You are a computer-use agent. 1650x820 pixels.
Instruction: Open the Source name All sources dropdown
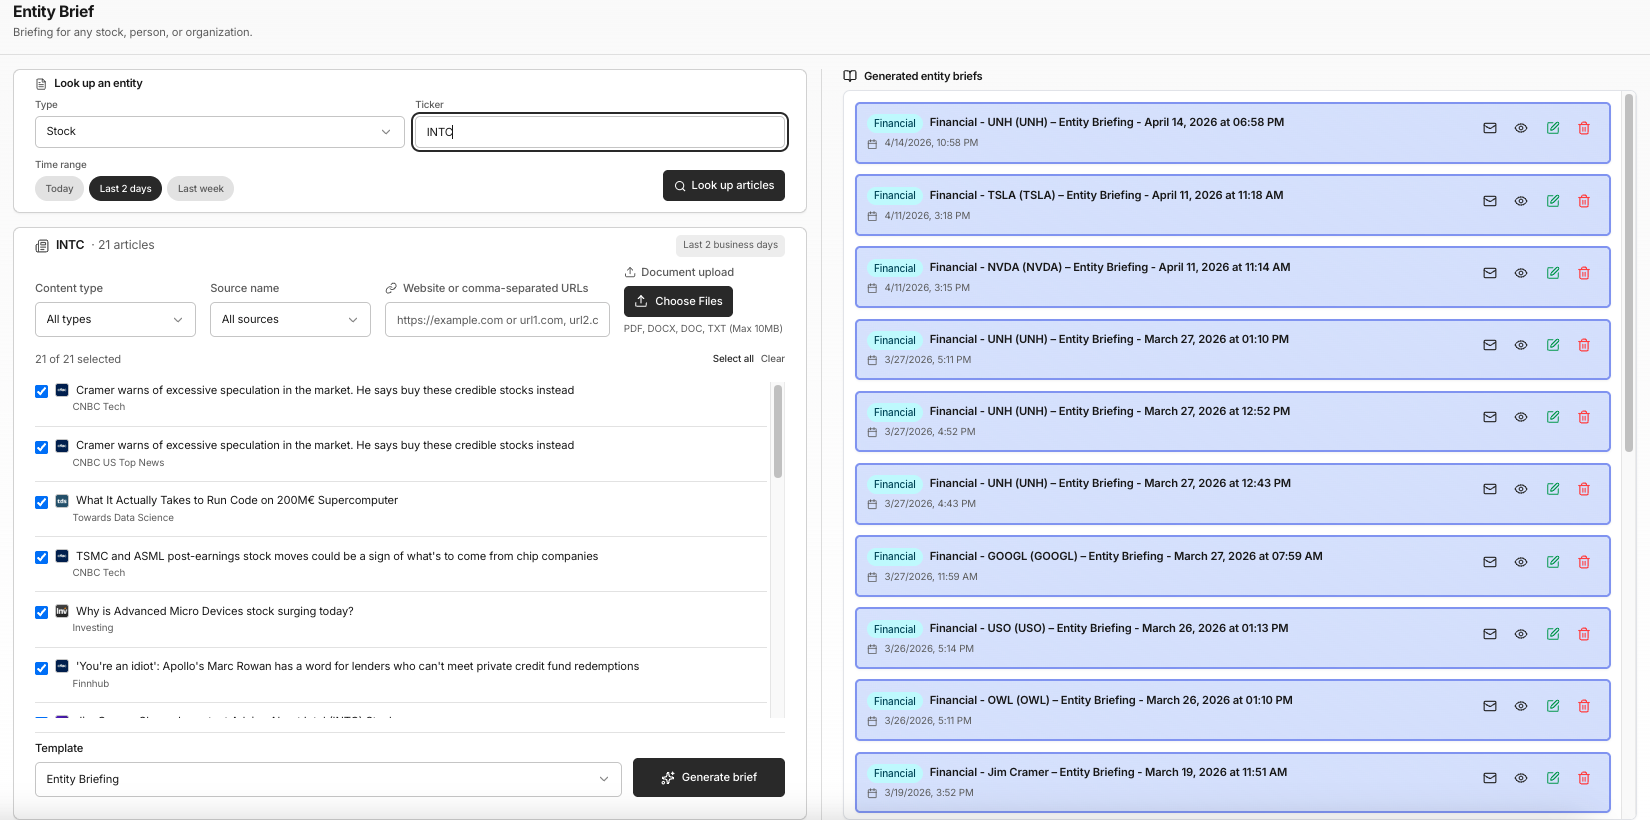point(290,320)
